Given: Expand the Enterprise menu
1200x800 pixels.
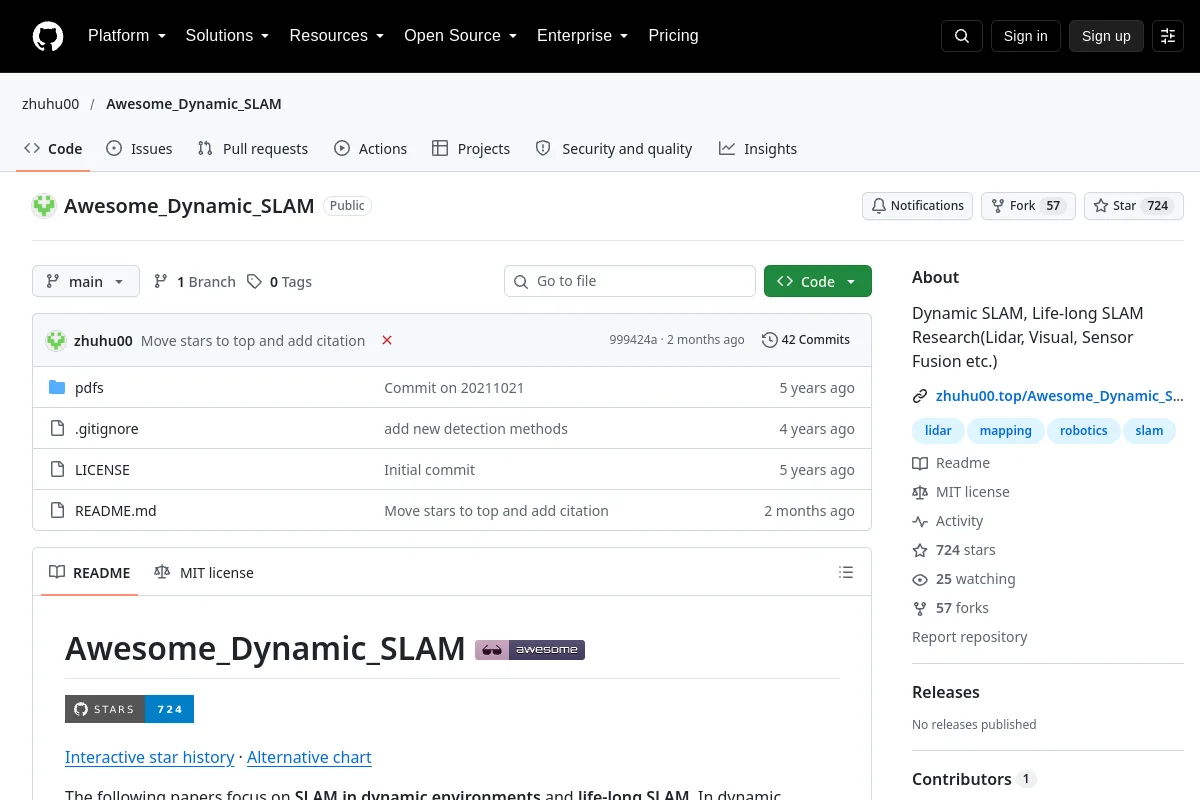Looking at the screenshot, I should 583,36.
